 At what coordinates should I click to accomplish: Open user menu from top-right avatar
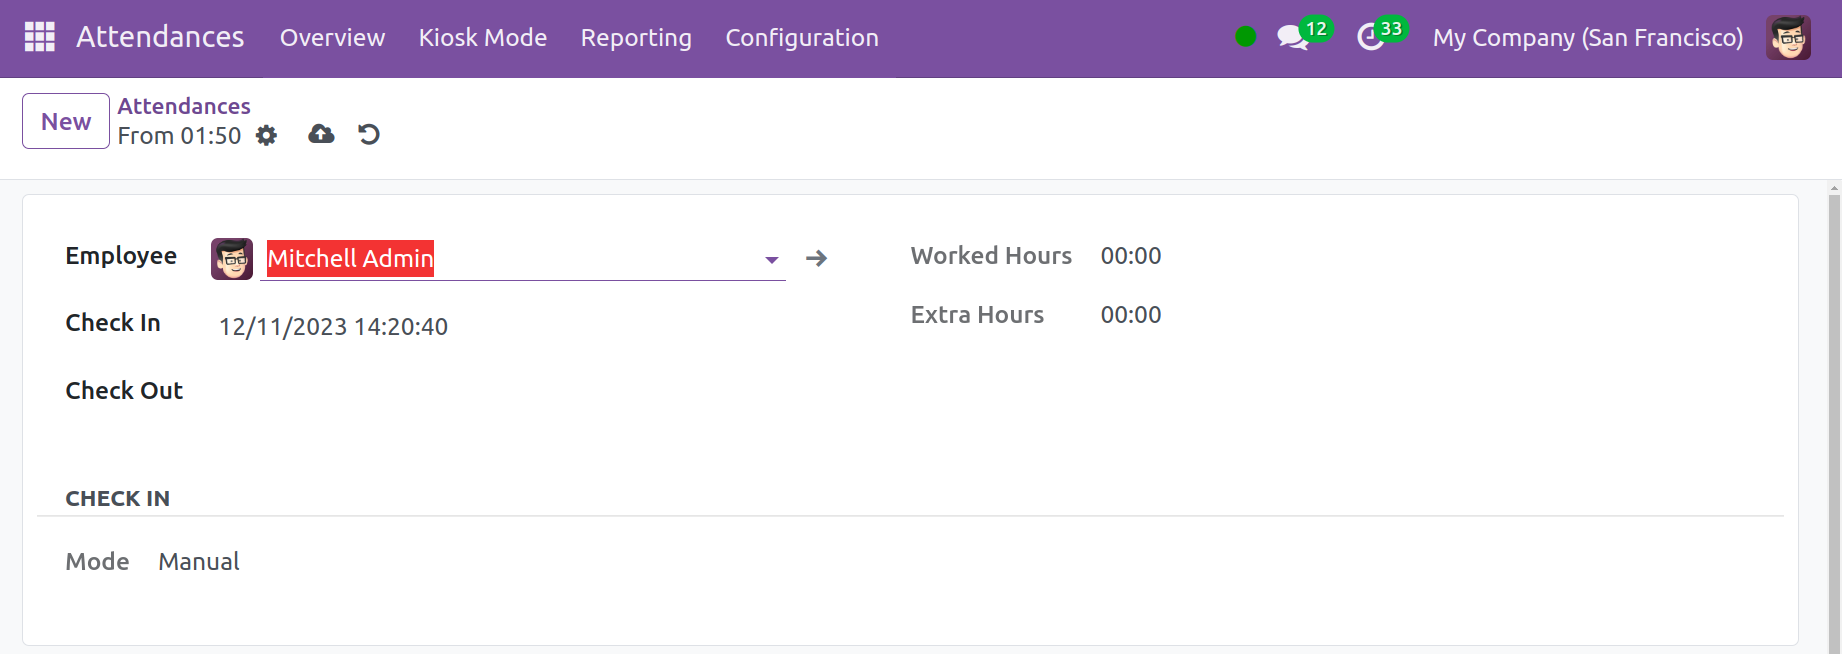click(1787, 38)
